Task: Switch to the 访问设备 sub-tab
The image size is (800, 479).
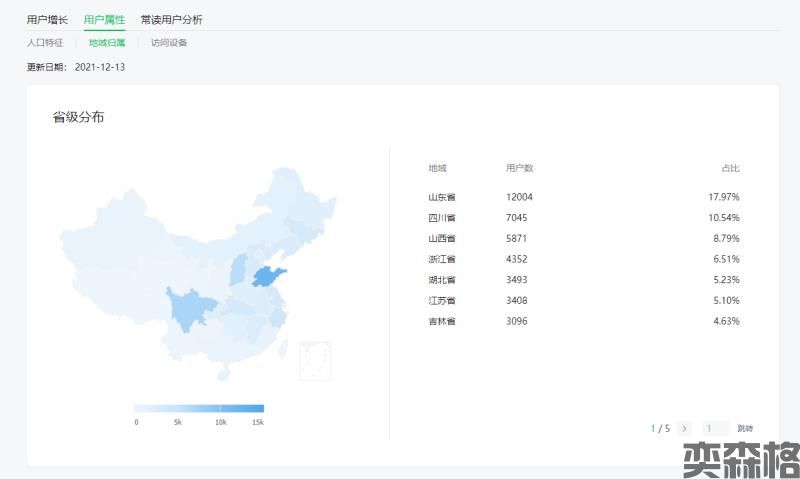Action: 169,43
